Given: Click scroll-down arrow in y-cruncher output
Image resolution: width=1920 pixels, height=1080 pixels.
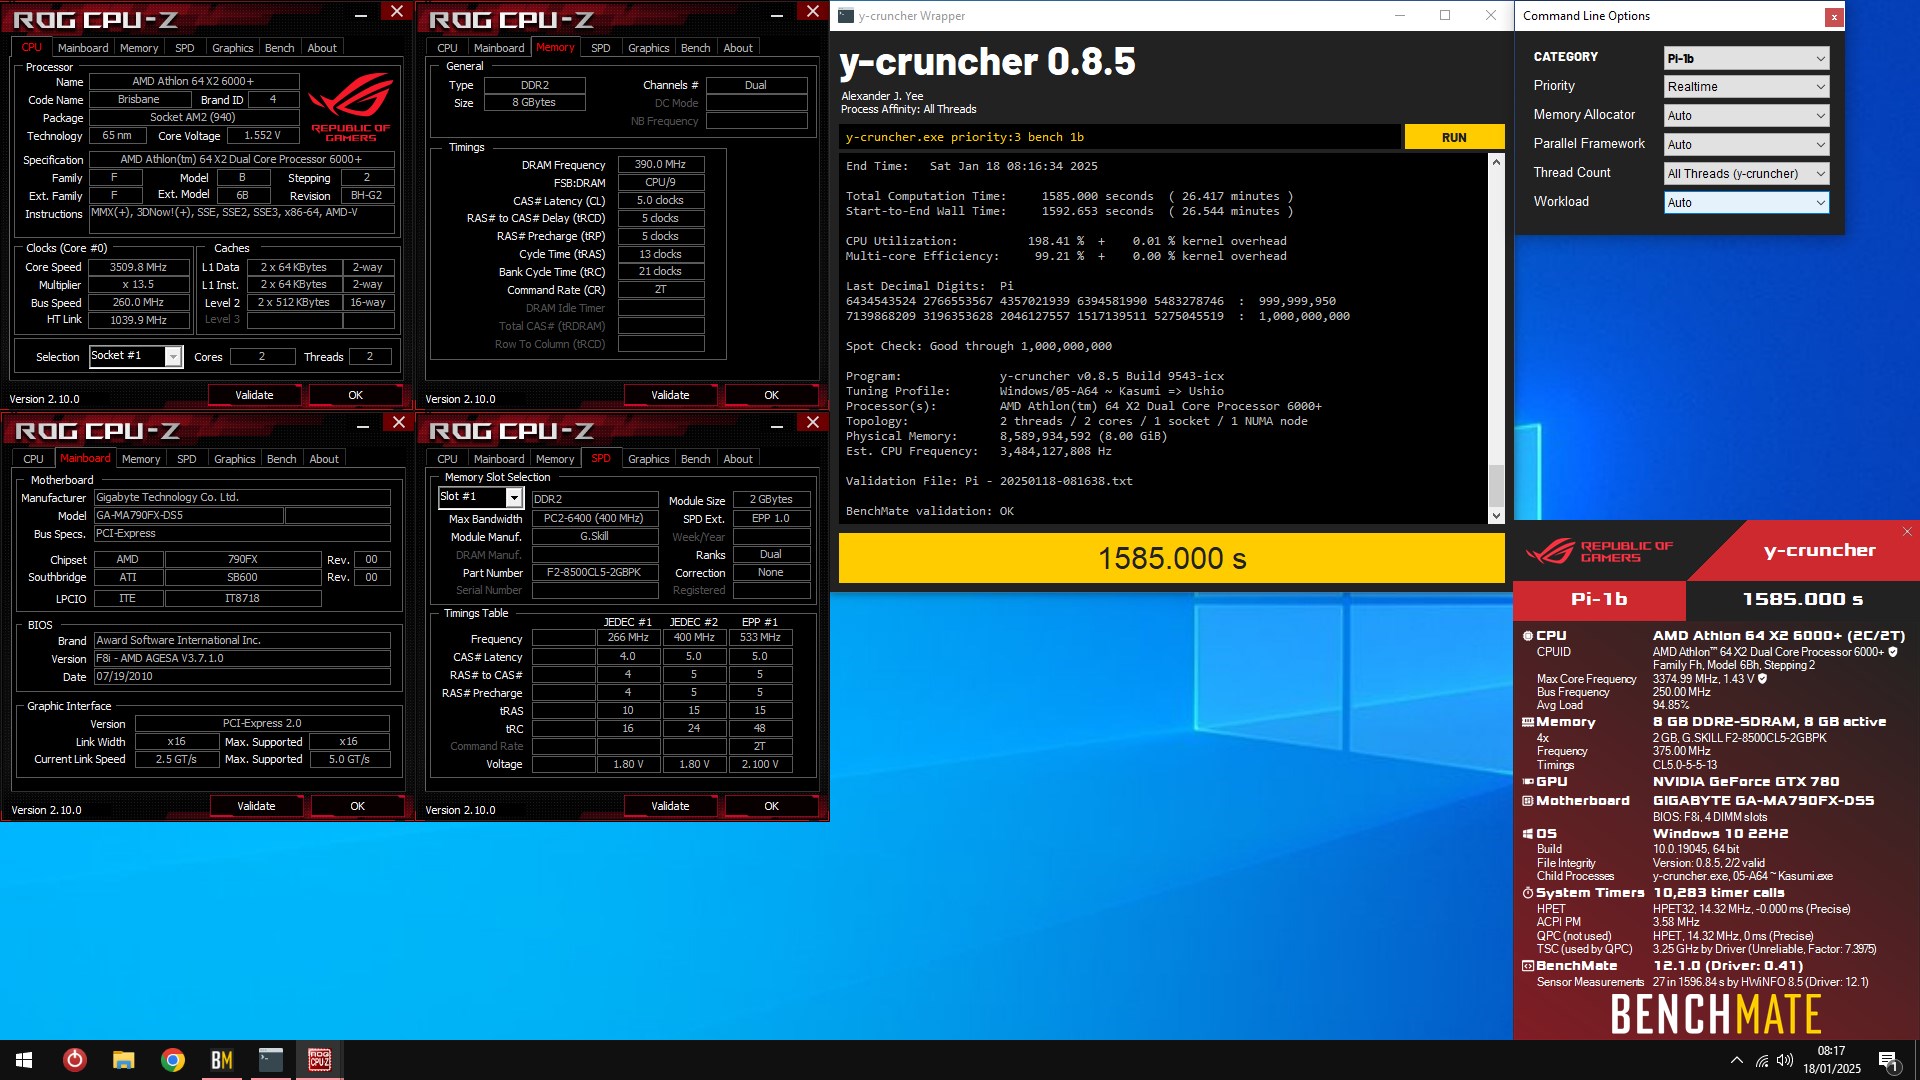Looking at the screenshot, I should click(x=1496, y=516).
